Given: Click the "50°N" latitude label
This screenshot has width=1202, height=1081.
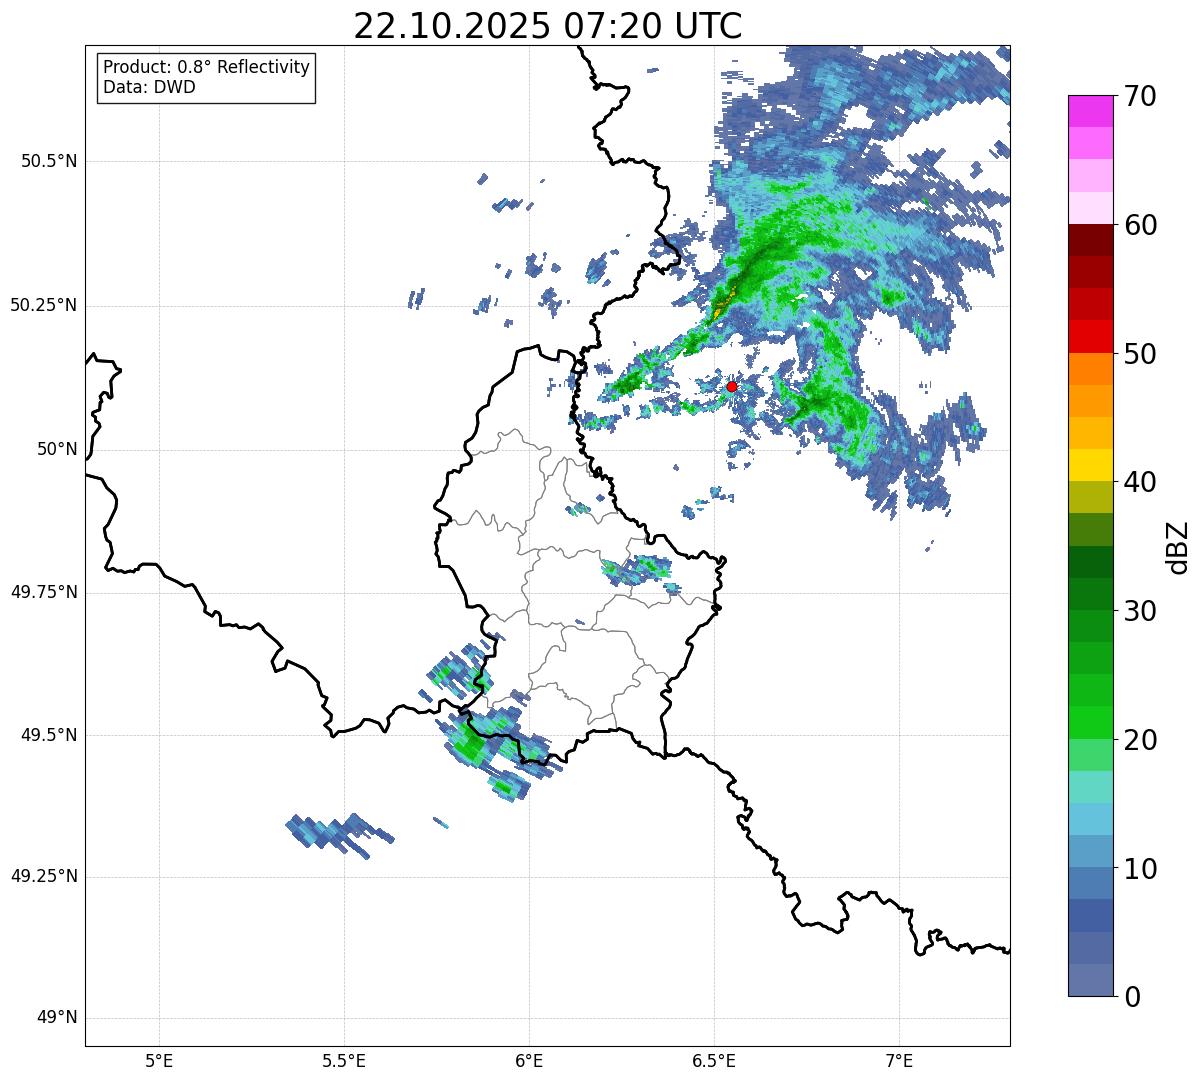Looking at the screenshot, I should coord(58,449).
